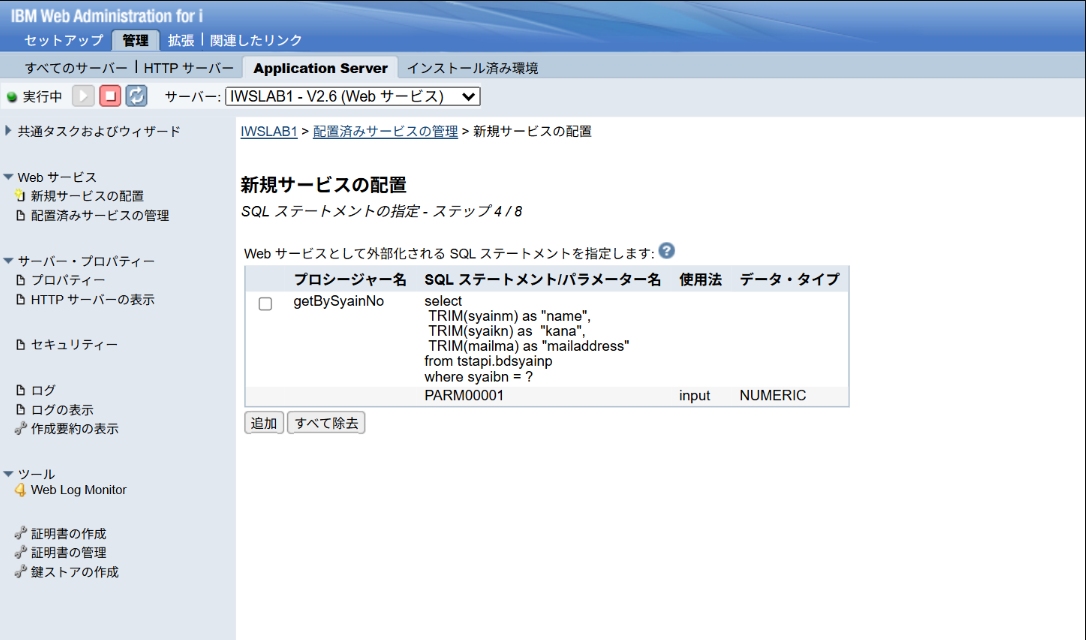
Task: Click the プロシージャー名 column header
Action: [x=350, y=279]
